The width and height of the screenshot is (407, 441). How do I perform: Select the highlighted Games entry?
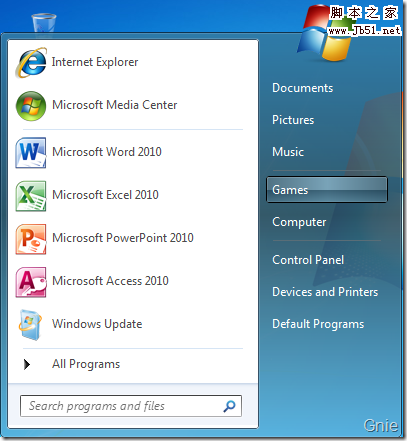coord(327,190)
